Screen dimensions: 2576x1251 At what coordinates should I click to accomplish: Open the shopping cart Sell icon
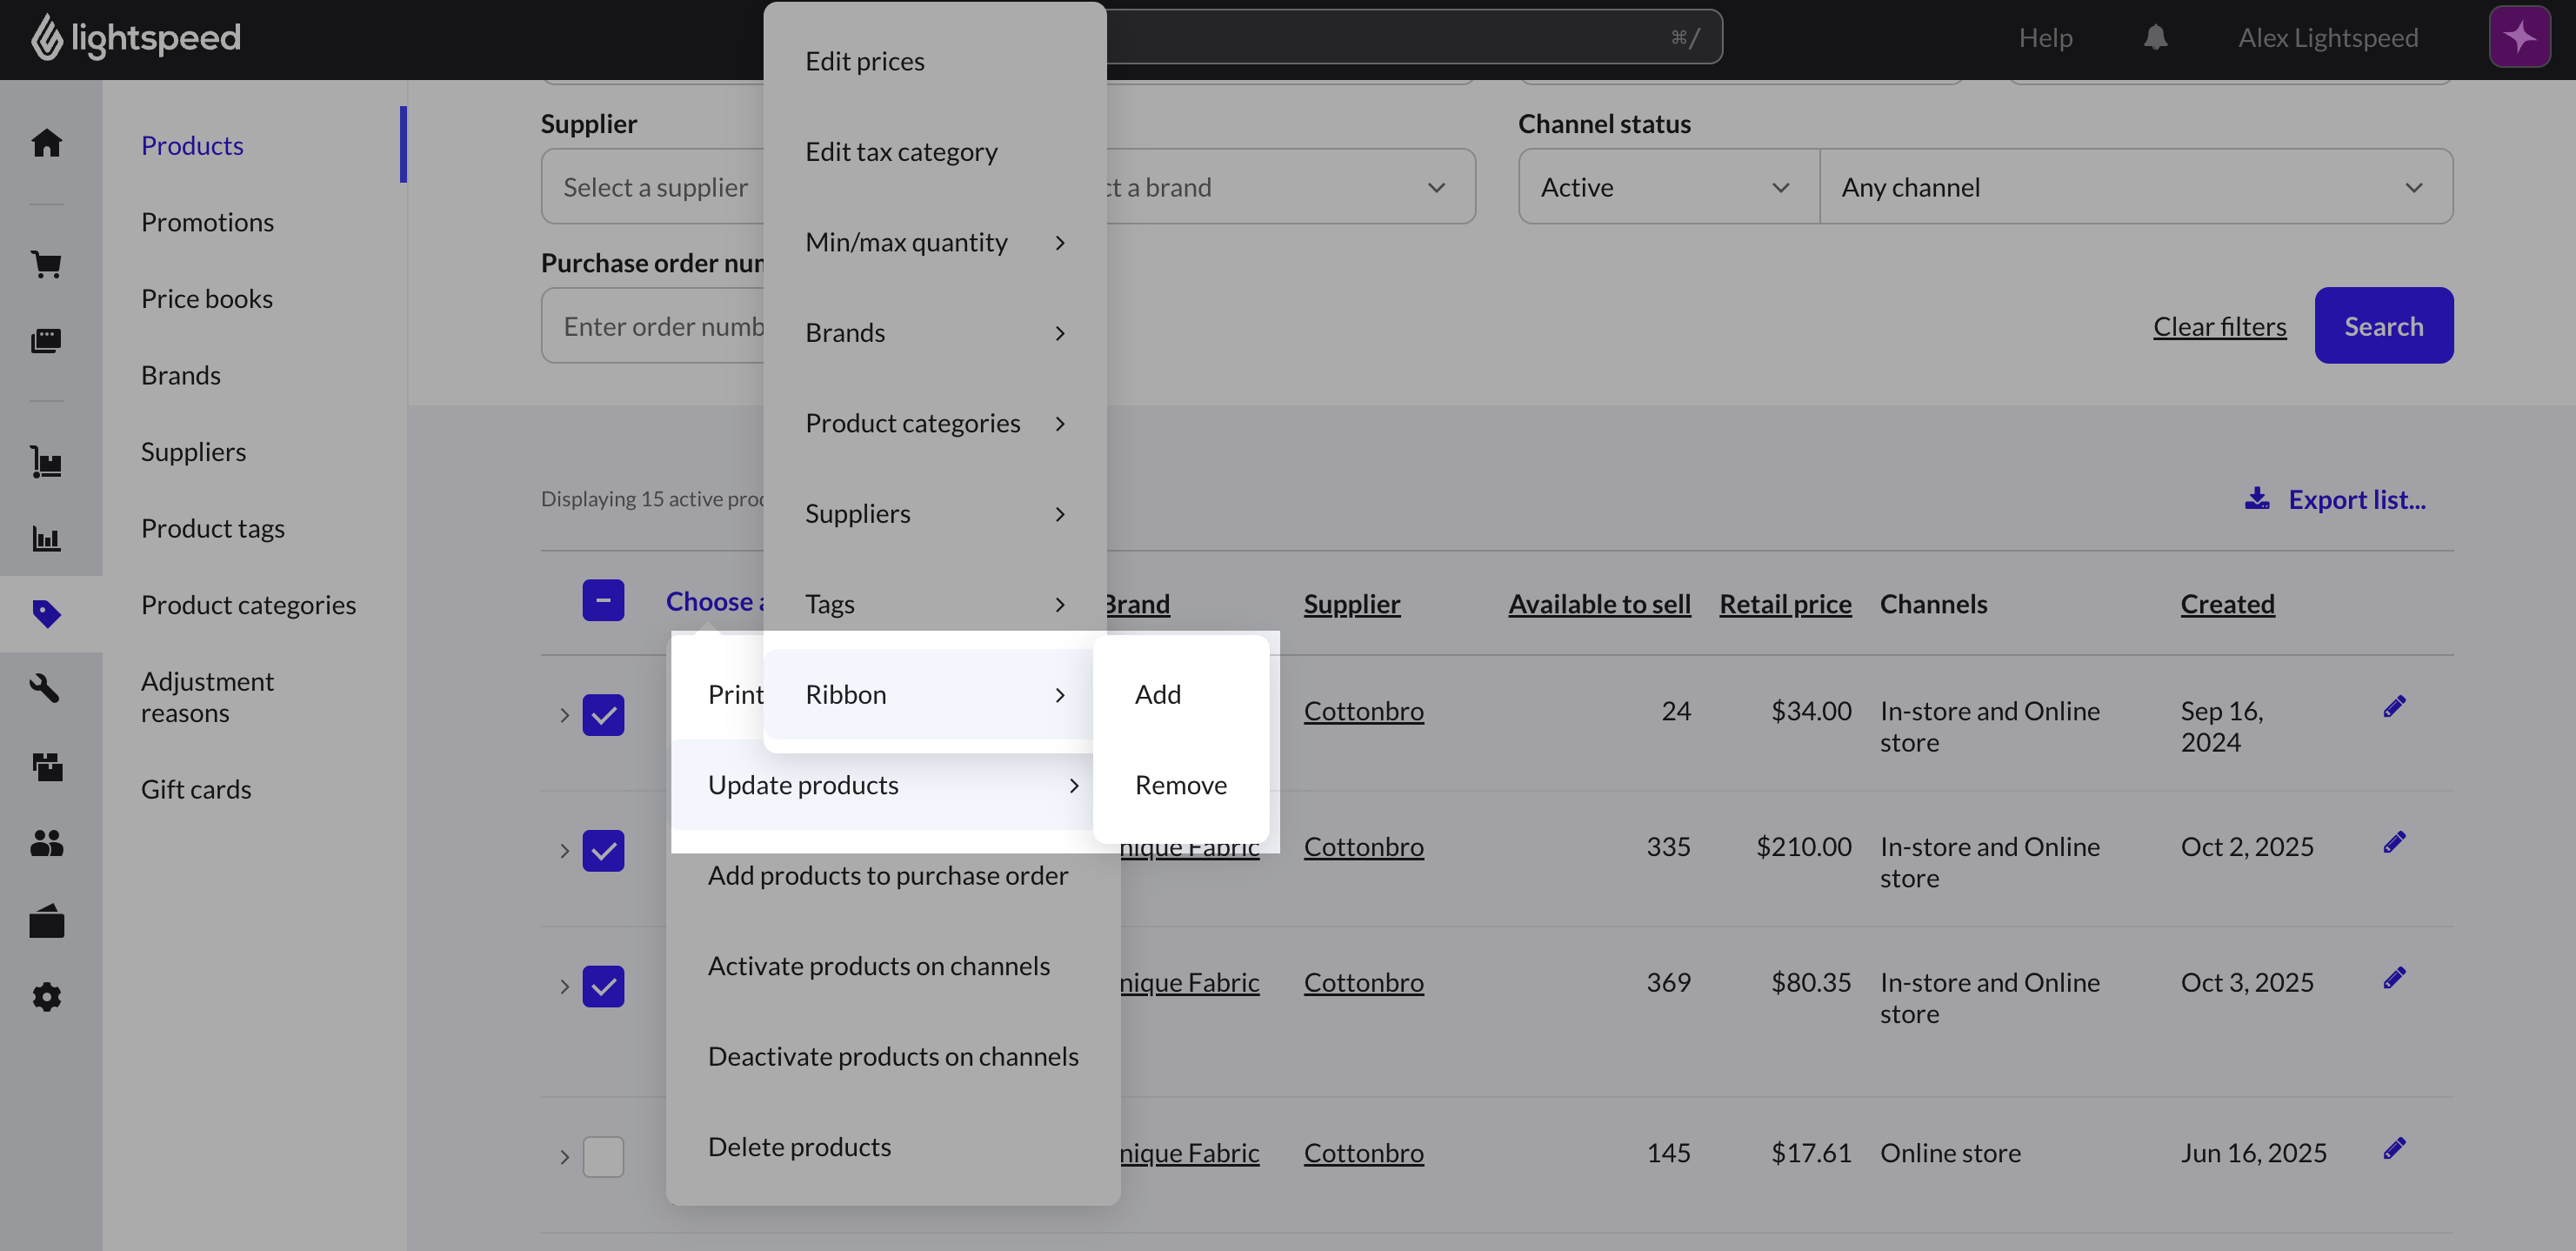46,265
